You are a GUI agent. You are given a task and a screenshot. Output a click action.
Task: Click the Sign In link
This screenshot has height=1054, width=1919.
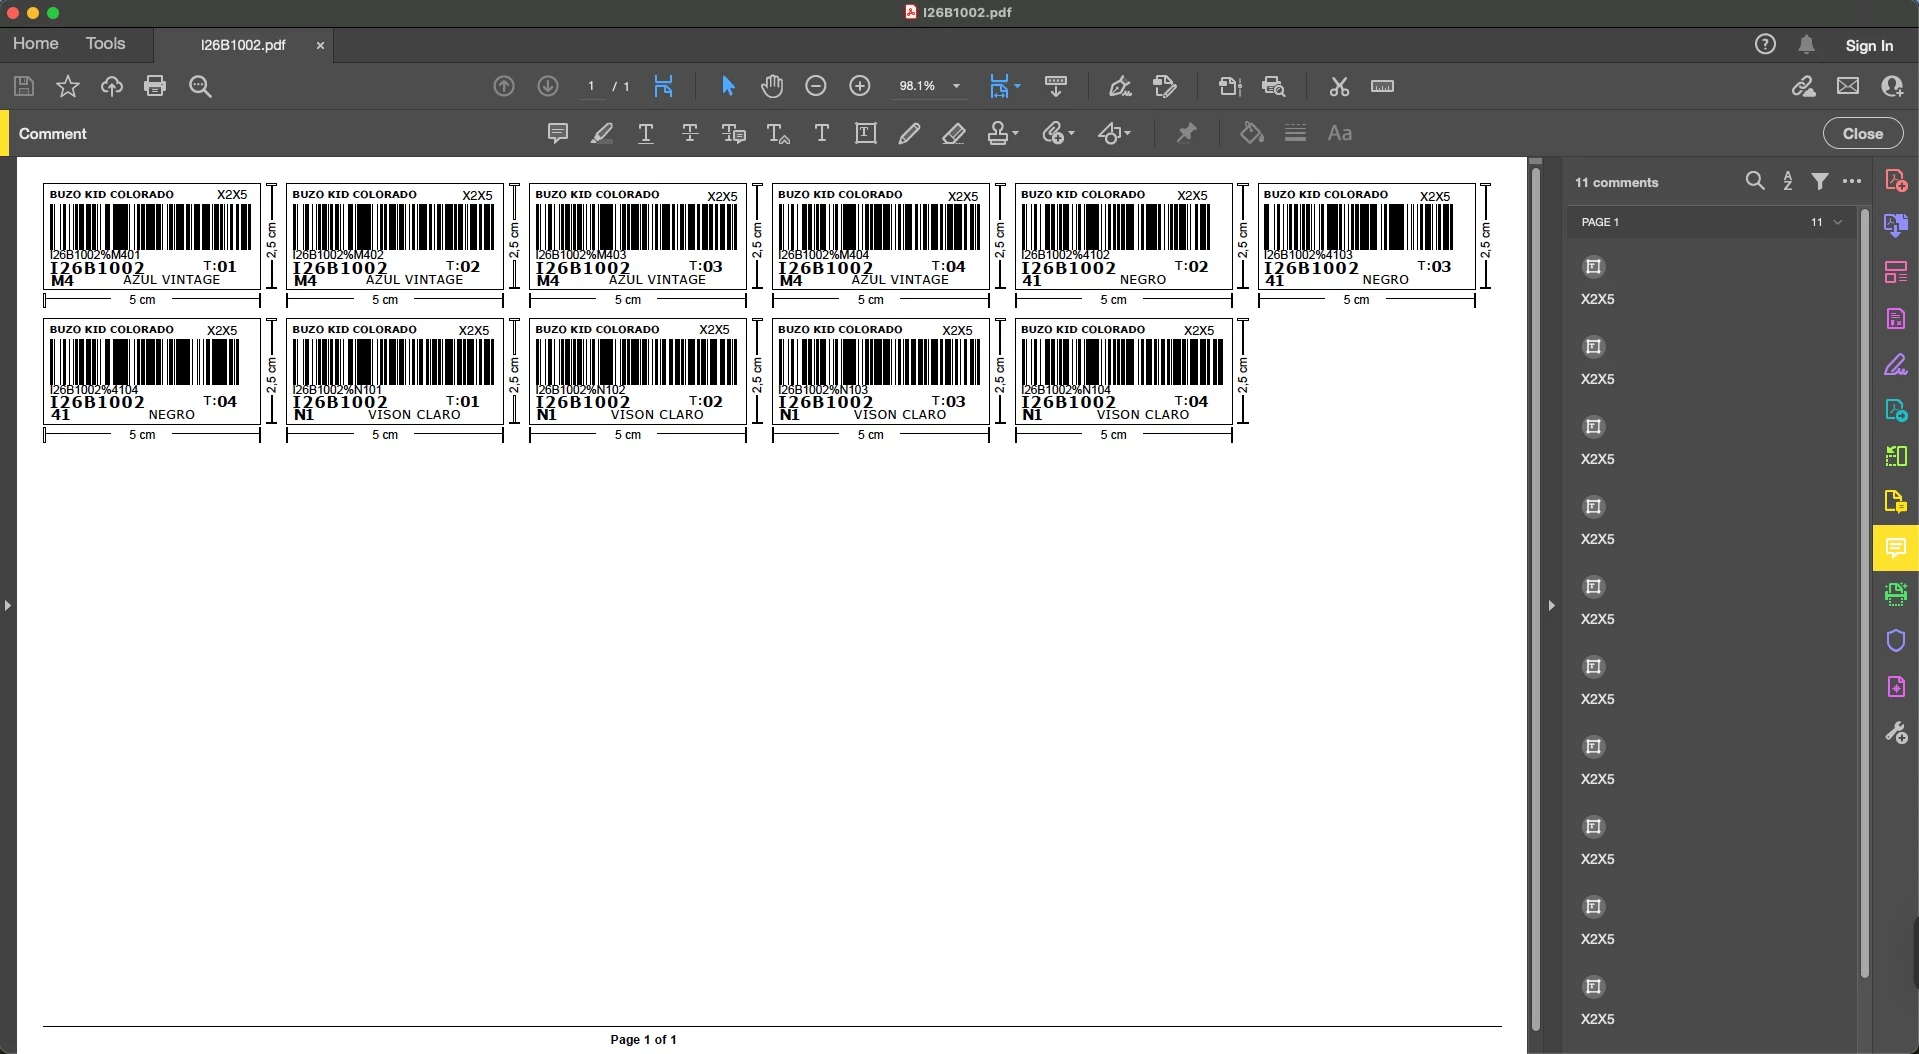coord(1869,45)
